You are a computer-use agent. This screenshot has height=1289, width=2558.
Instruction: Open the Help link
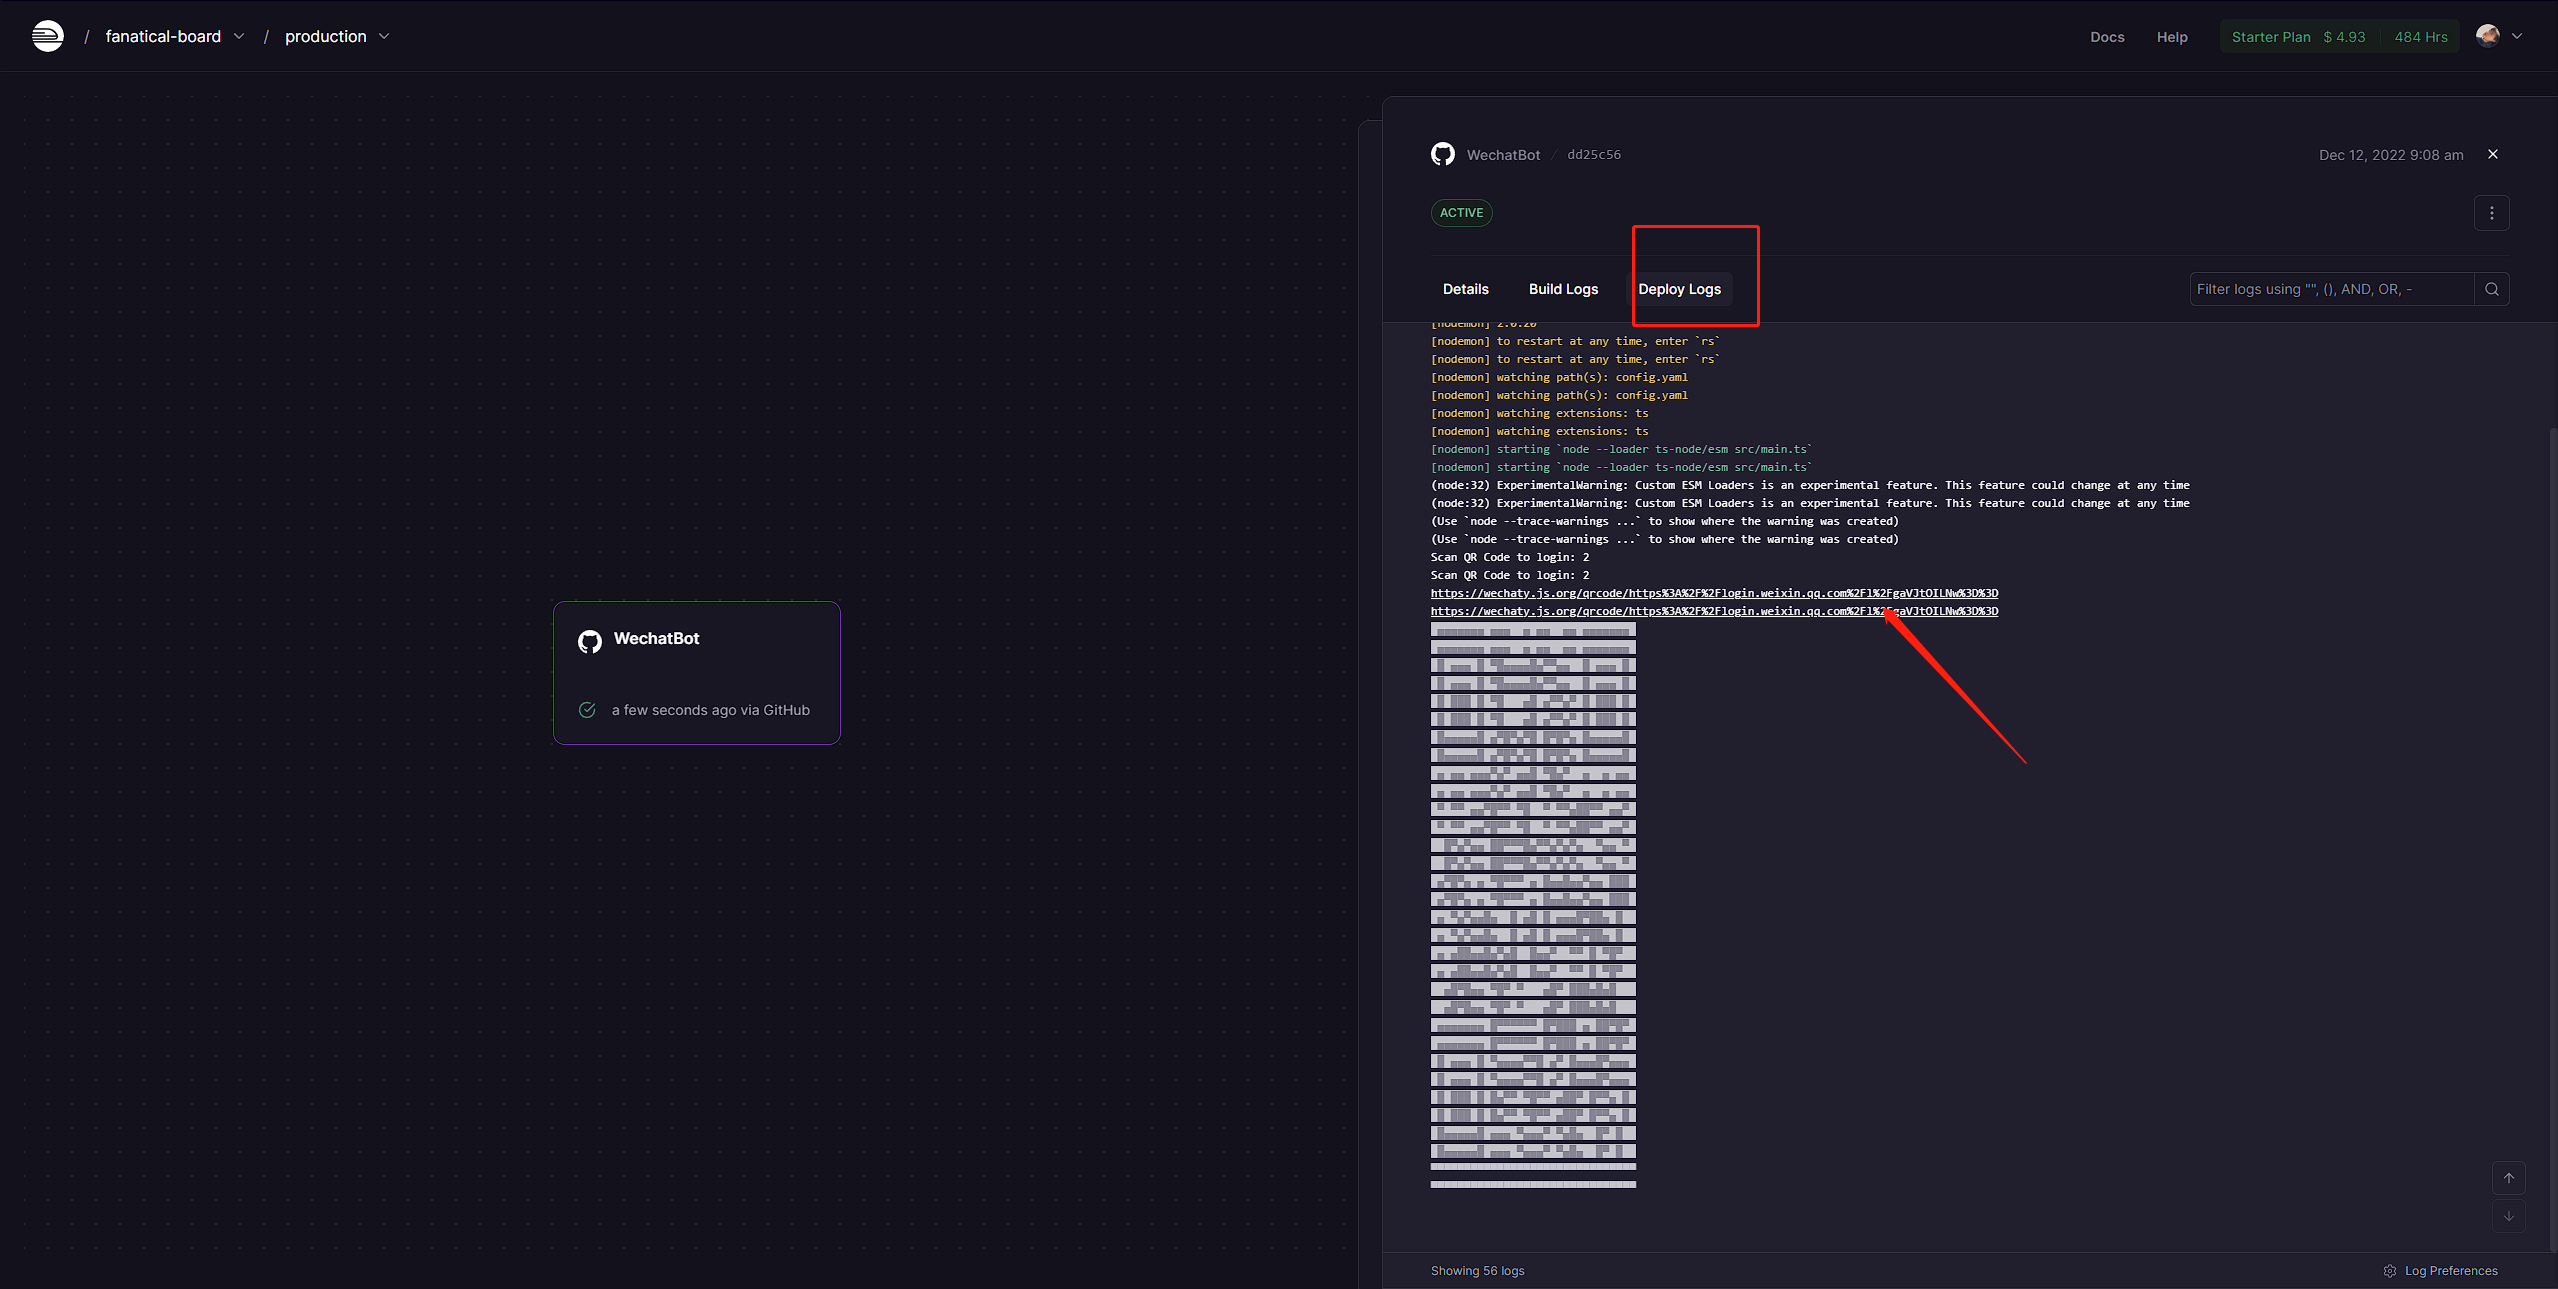2172,37
